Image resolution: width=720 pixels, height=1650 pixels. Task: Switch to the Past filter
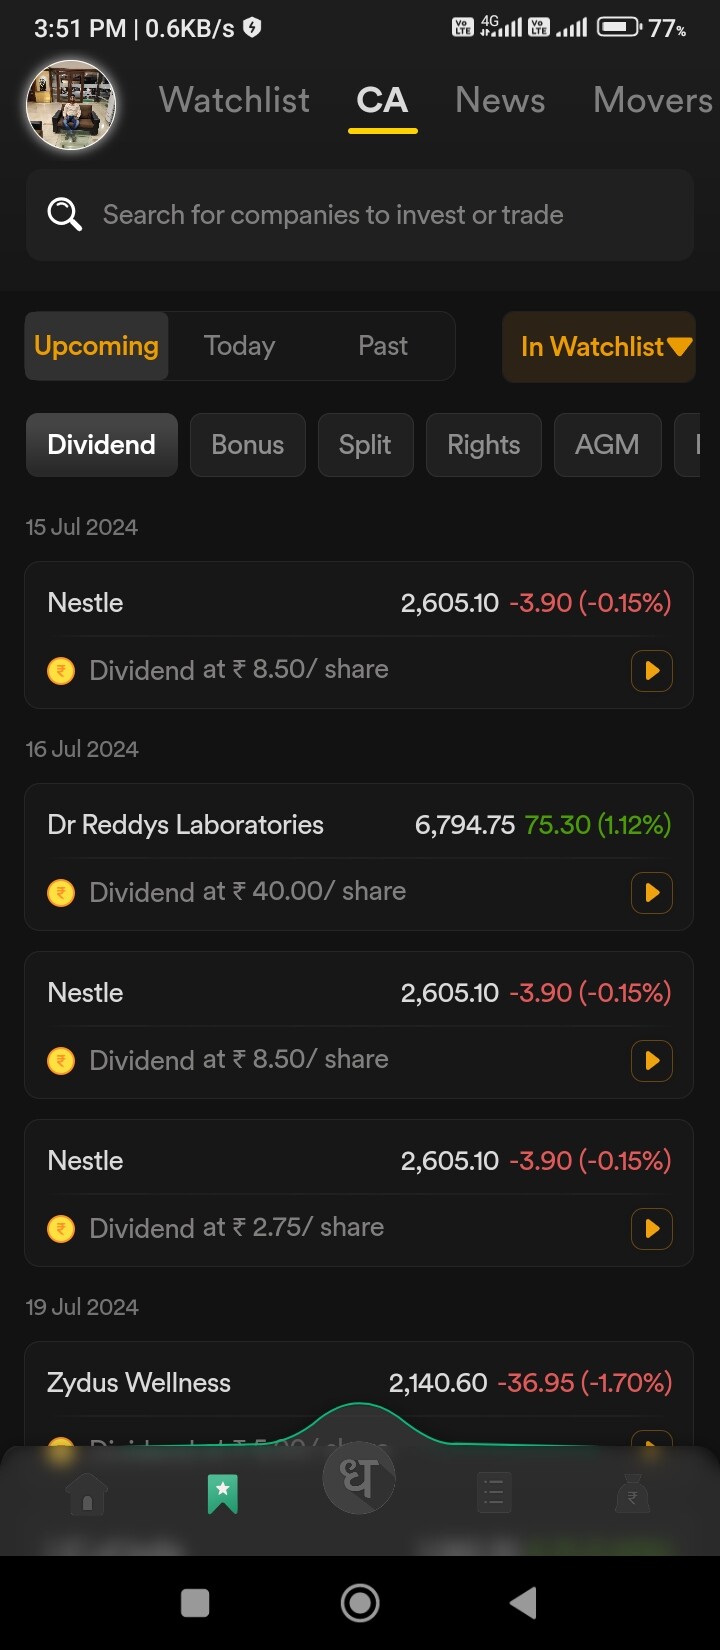coord(383,346)
